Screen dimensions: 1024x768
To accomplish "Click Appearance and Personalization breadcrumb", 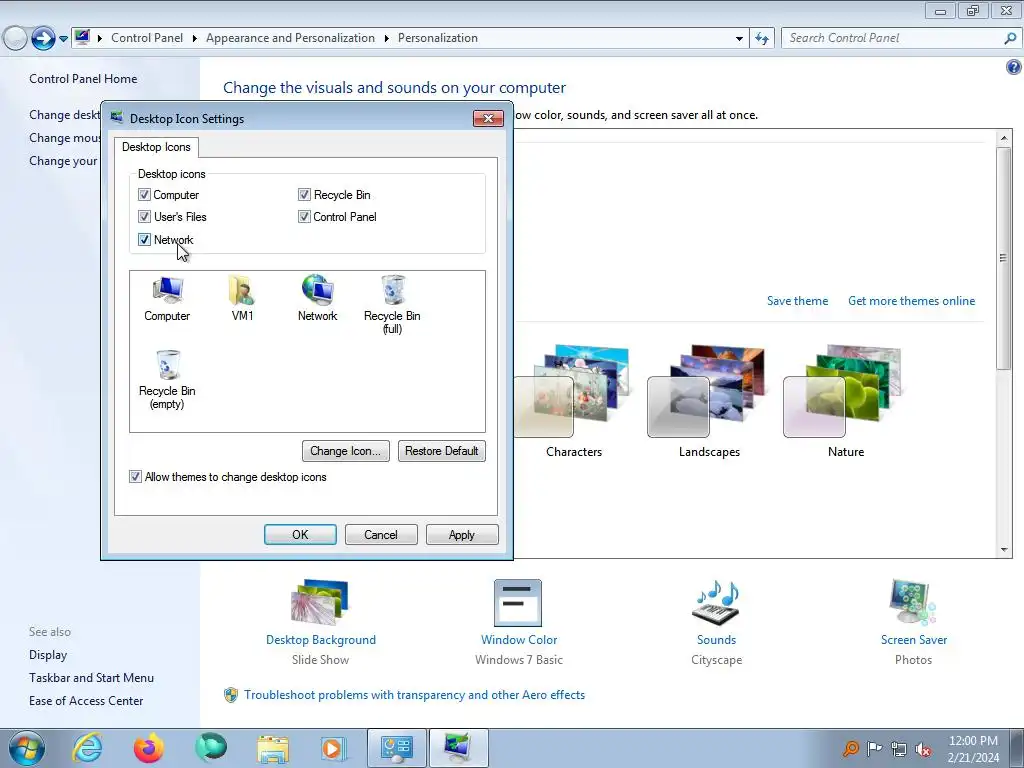I will (x=291, y=38).
